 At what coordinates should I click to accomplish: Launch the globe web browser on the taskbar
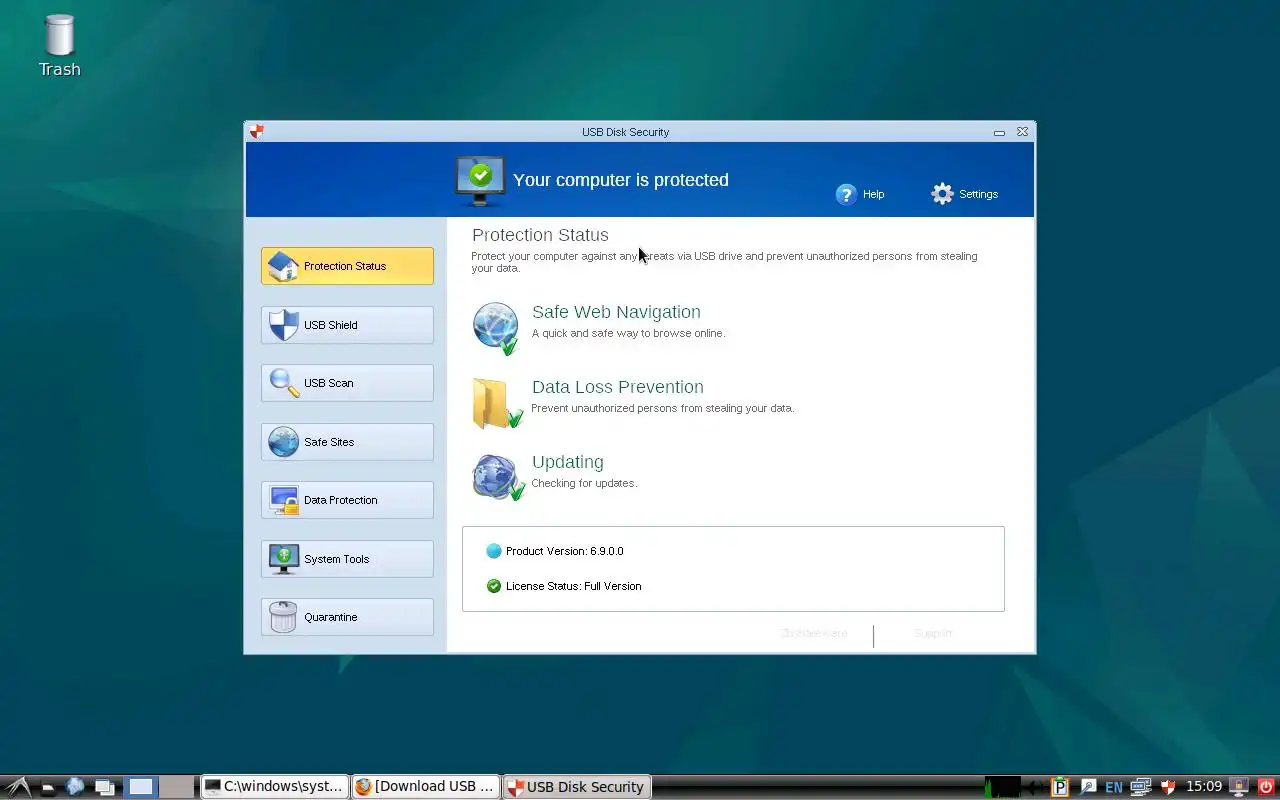coord(75,787)
